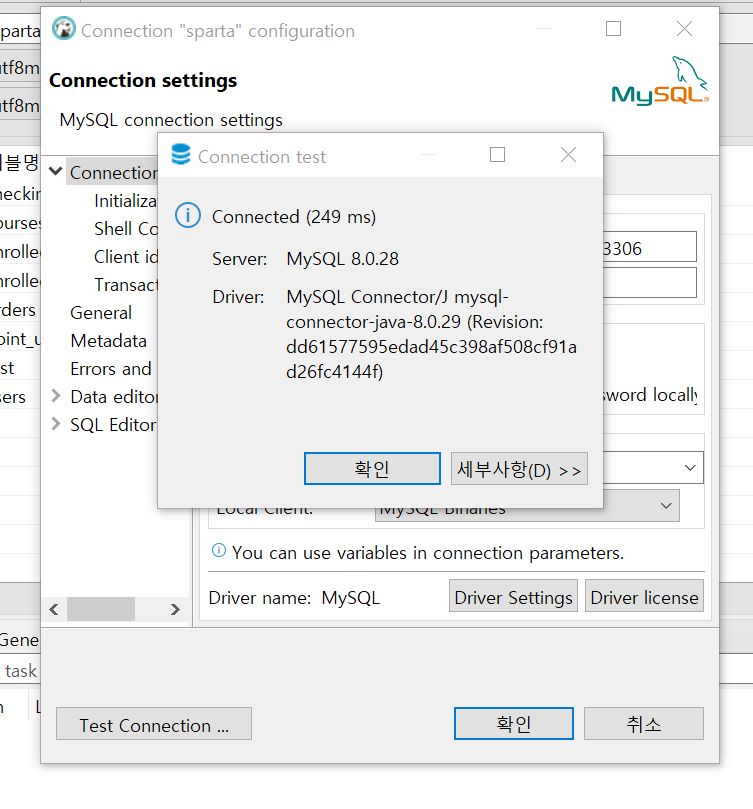Cancel configuration with 취소 button
This screenshot has width=753, height=809.
click(x=644, y=723)
